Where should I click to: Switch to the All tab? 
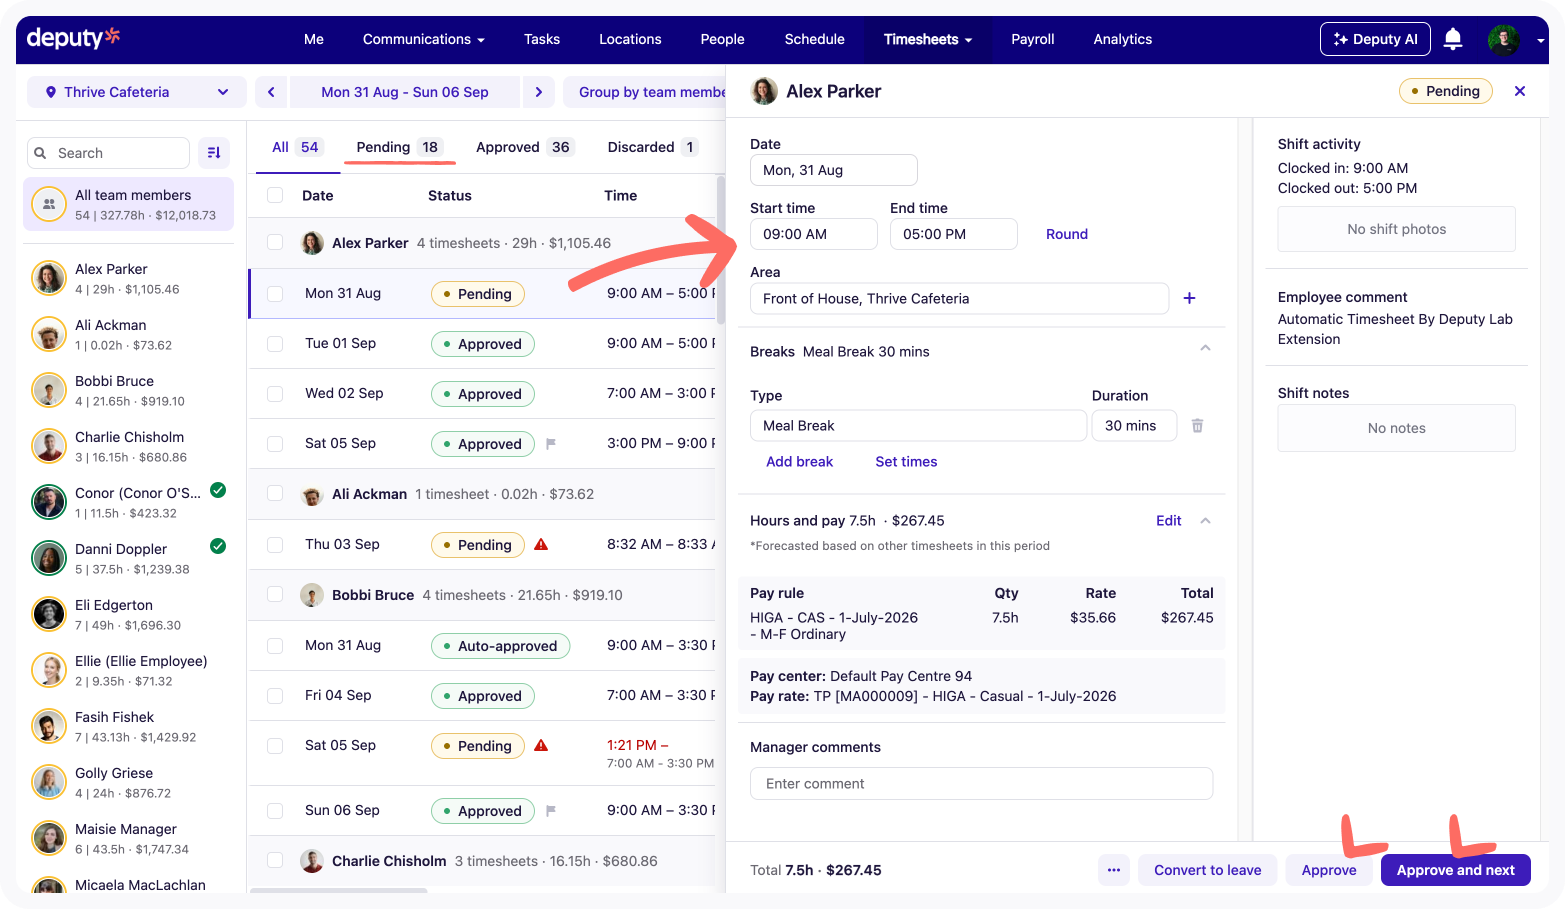(x=296, y=147)
